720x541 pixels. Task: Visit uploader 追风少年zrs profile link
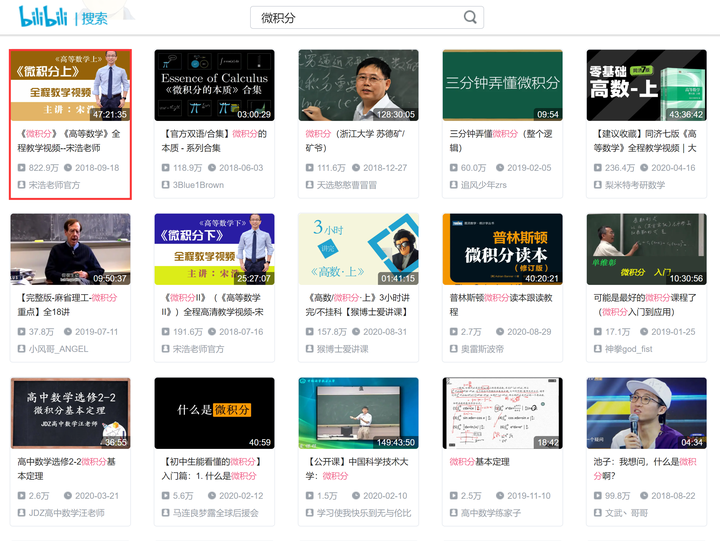click(484, 185)
